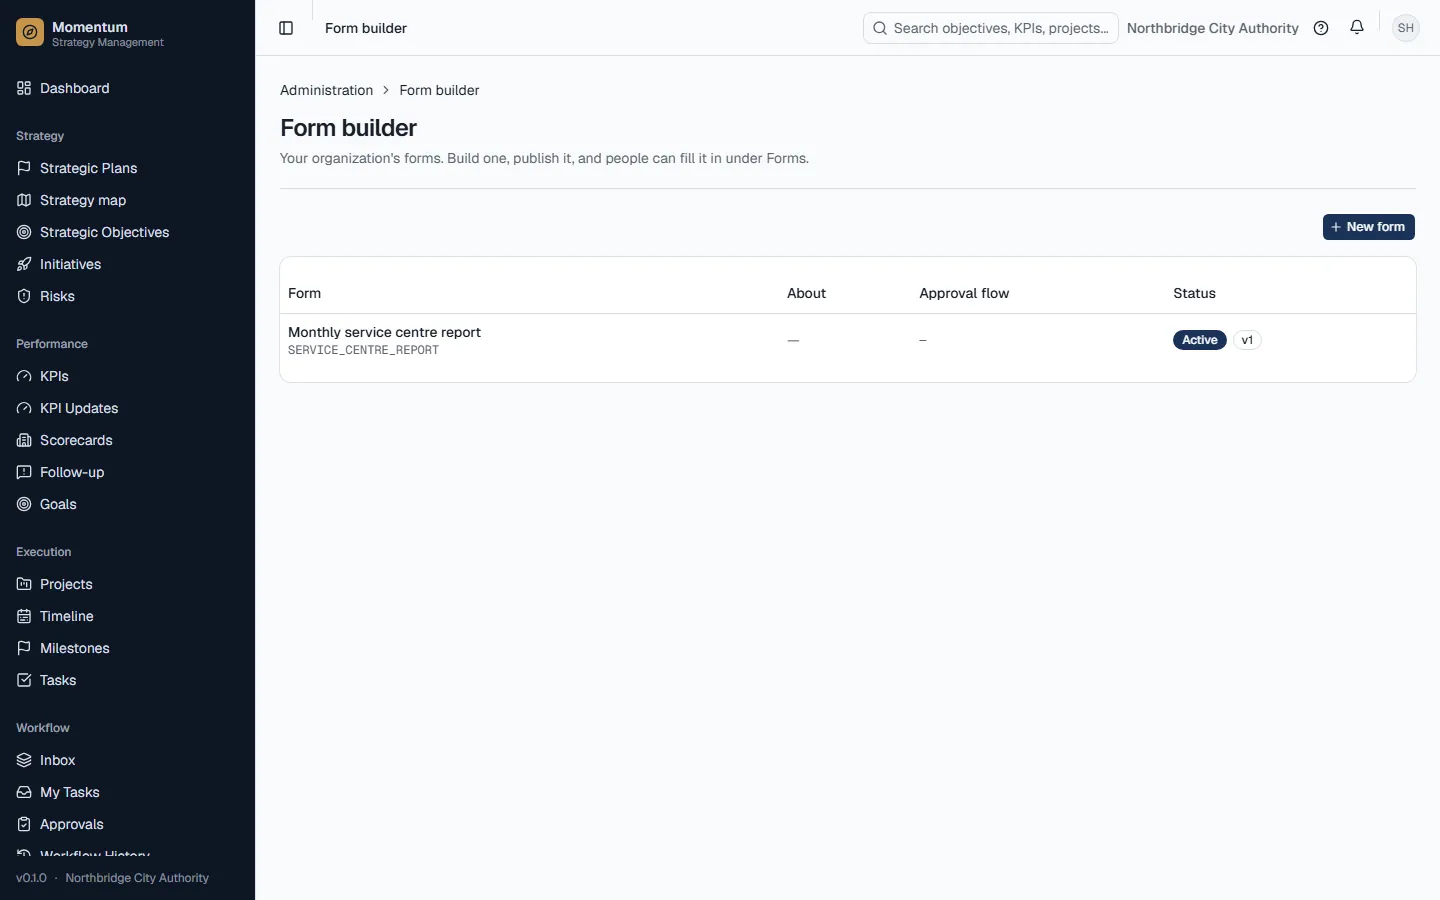1440x900 pixels.
Task: Open Approvals in the sidebar
Action: coord(127,824)
